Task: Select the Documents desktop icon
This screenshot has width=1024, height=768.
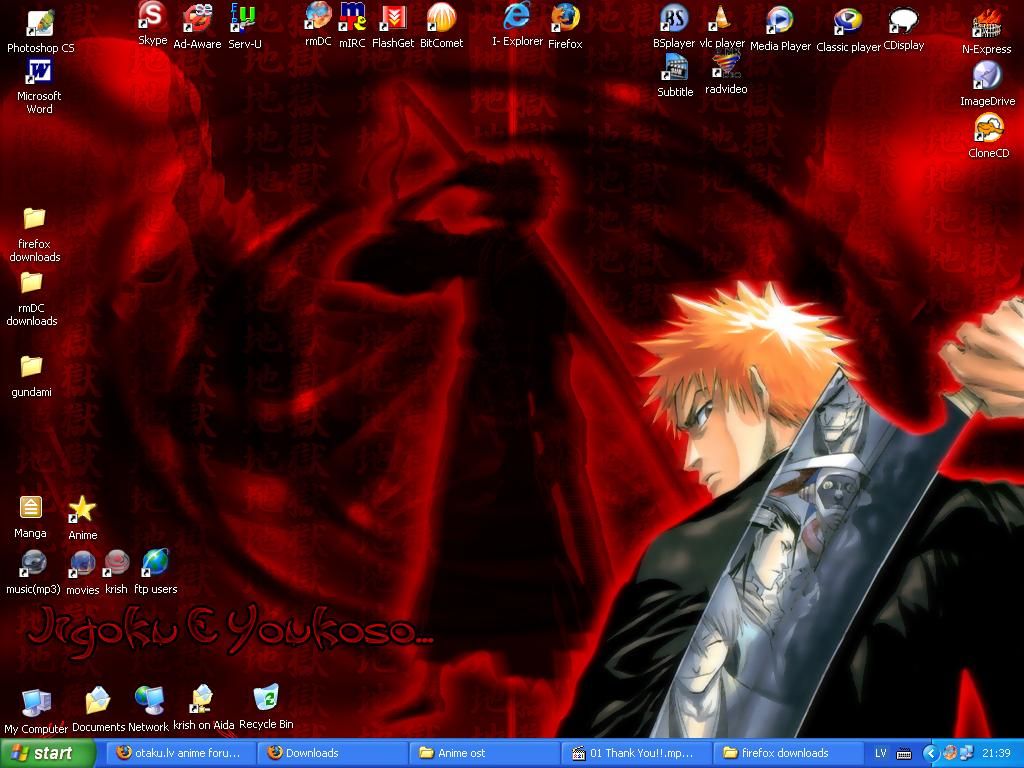Action: [98, 701]
